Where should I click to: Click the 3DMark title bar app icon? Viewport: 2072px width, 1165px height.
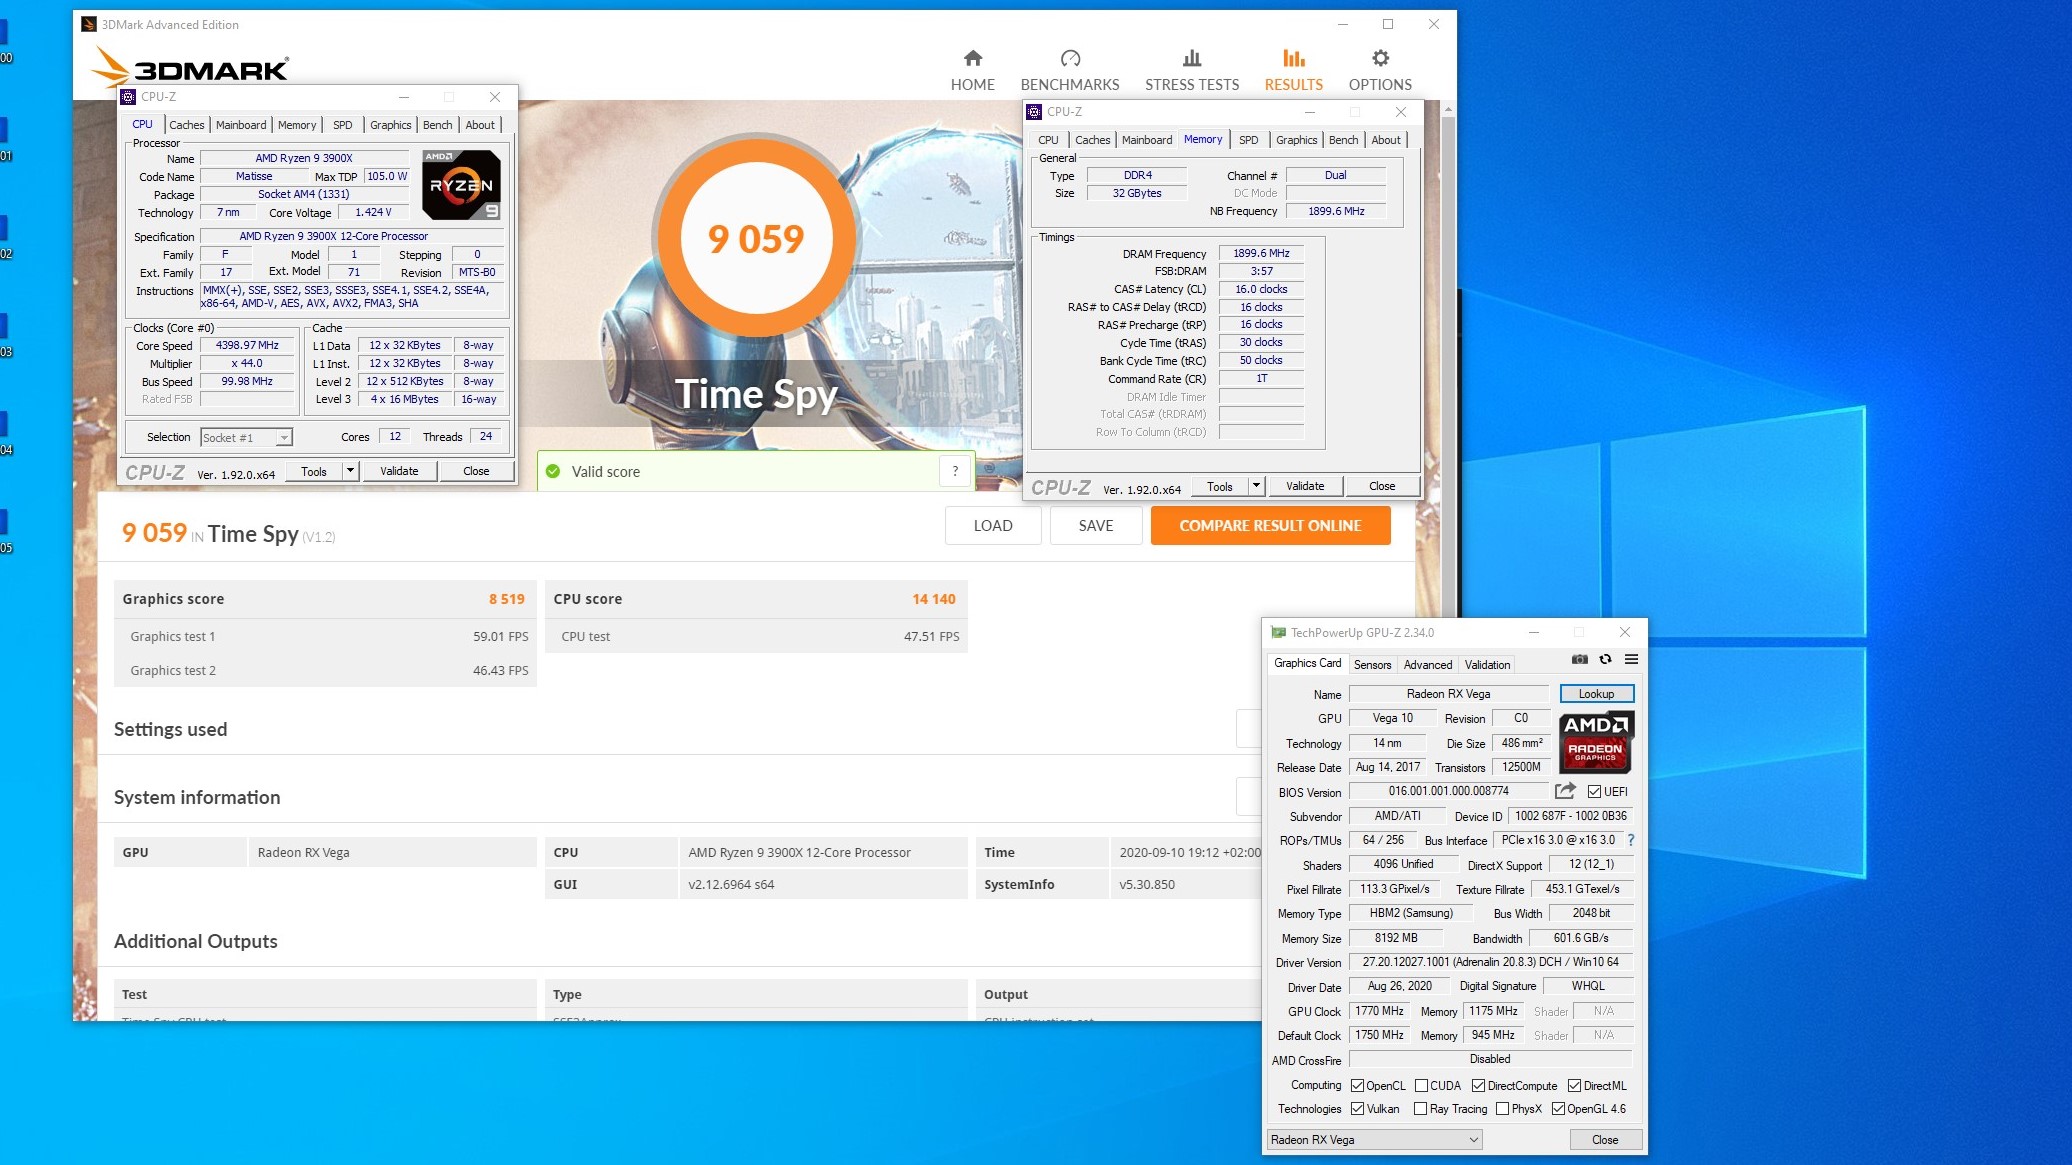pos(89,24)
